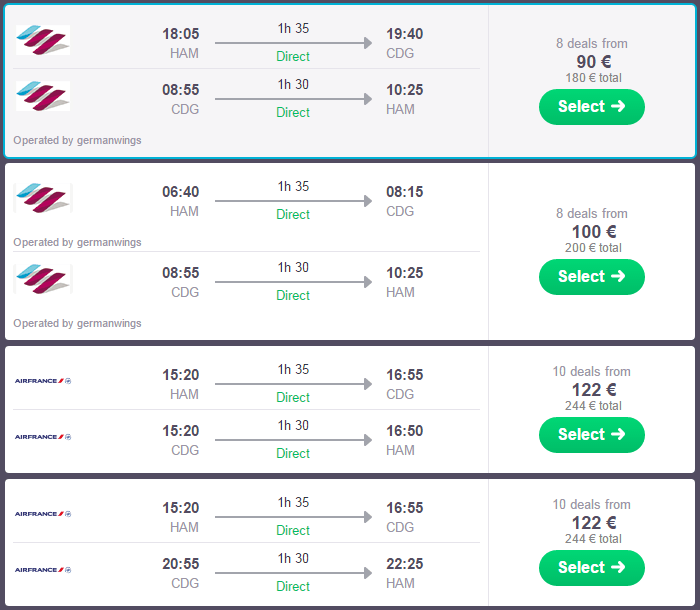Click Eurowings logo on 18:05 HAM flight
The image size is (700, 610).
43,42
